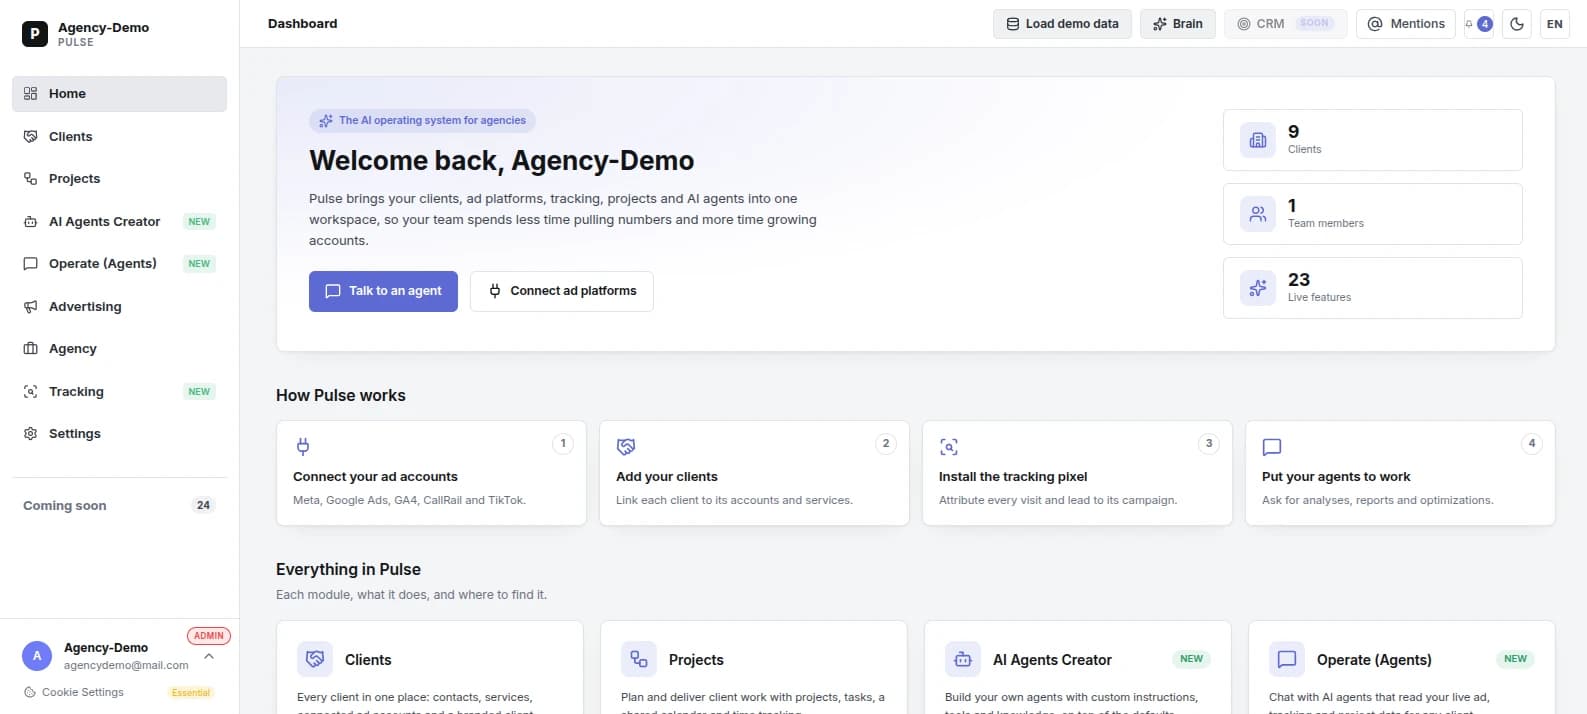This screenshot has width=1587, height=714.
Task: Open the Brain panel
Action: click(1178, 24)
